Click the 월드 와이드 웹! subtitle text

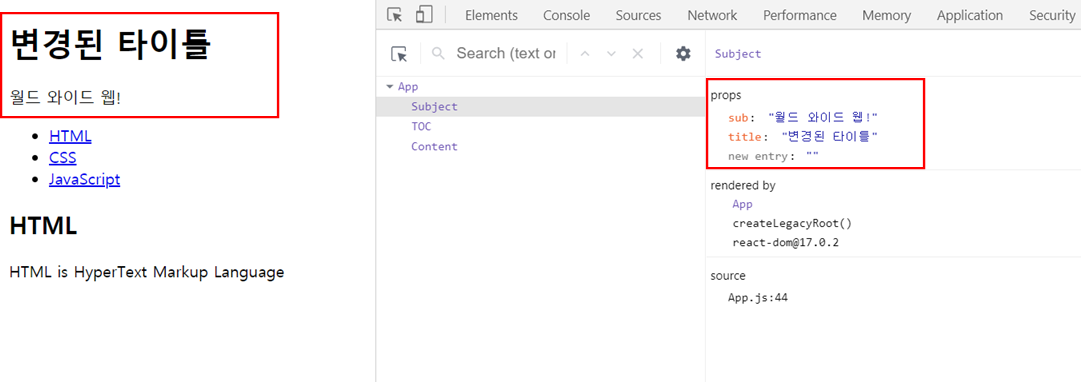point(65,97)
